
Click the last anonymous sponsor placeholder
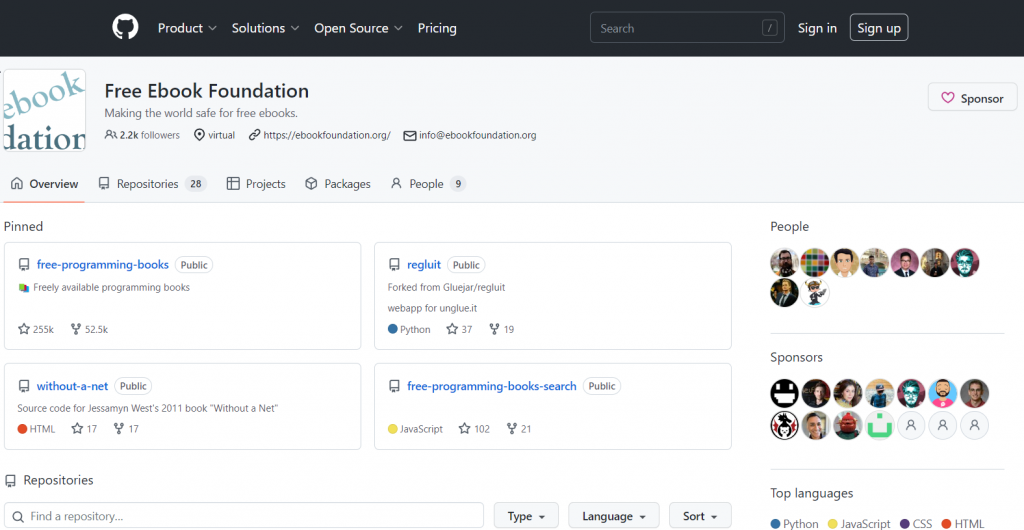tap(974, 425)
